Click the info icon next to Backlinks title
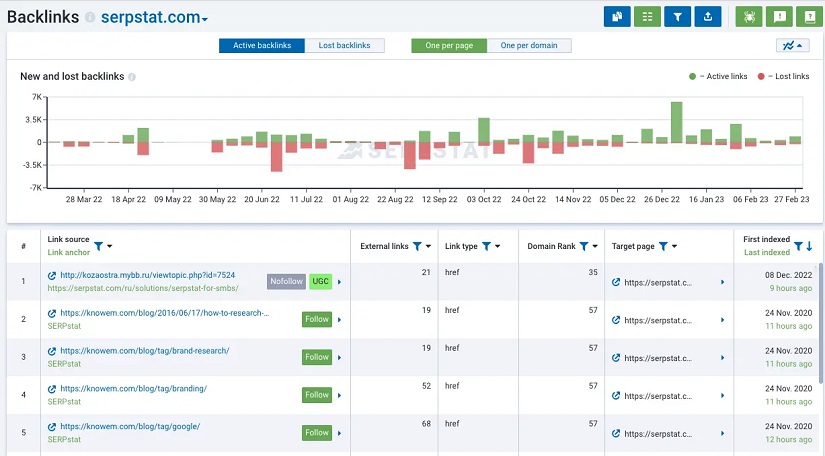 pos(91,18)
